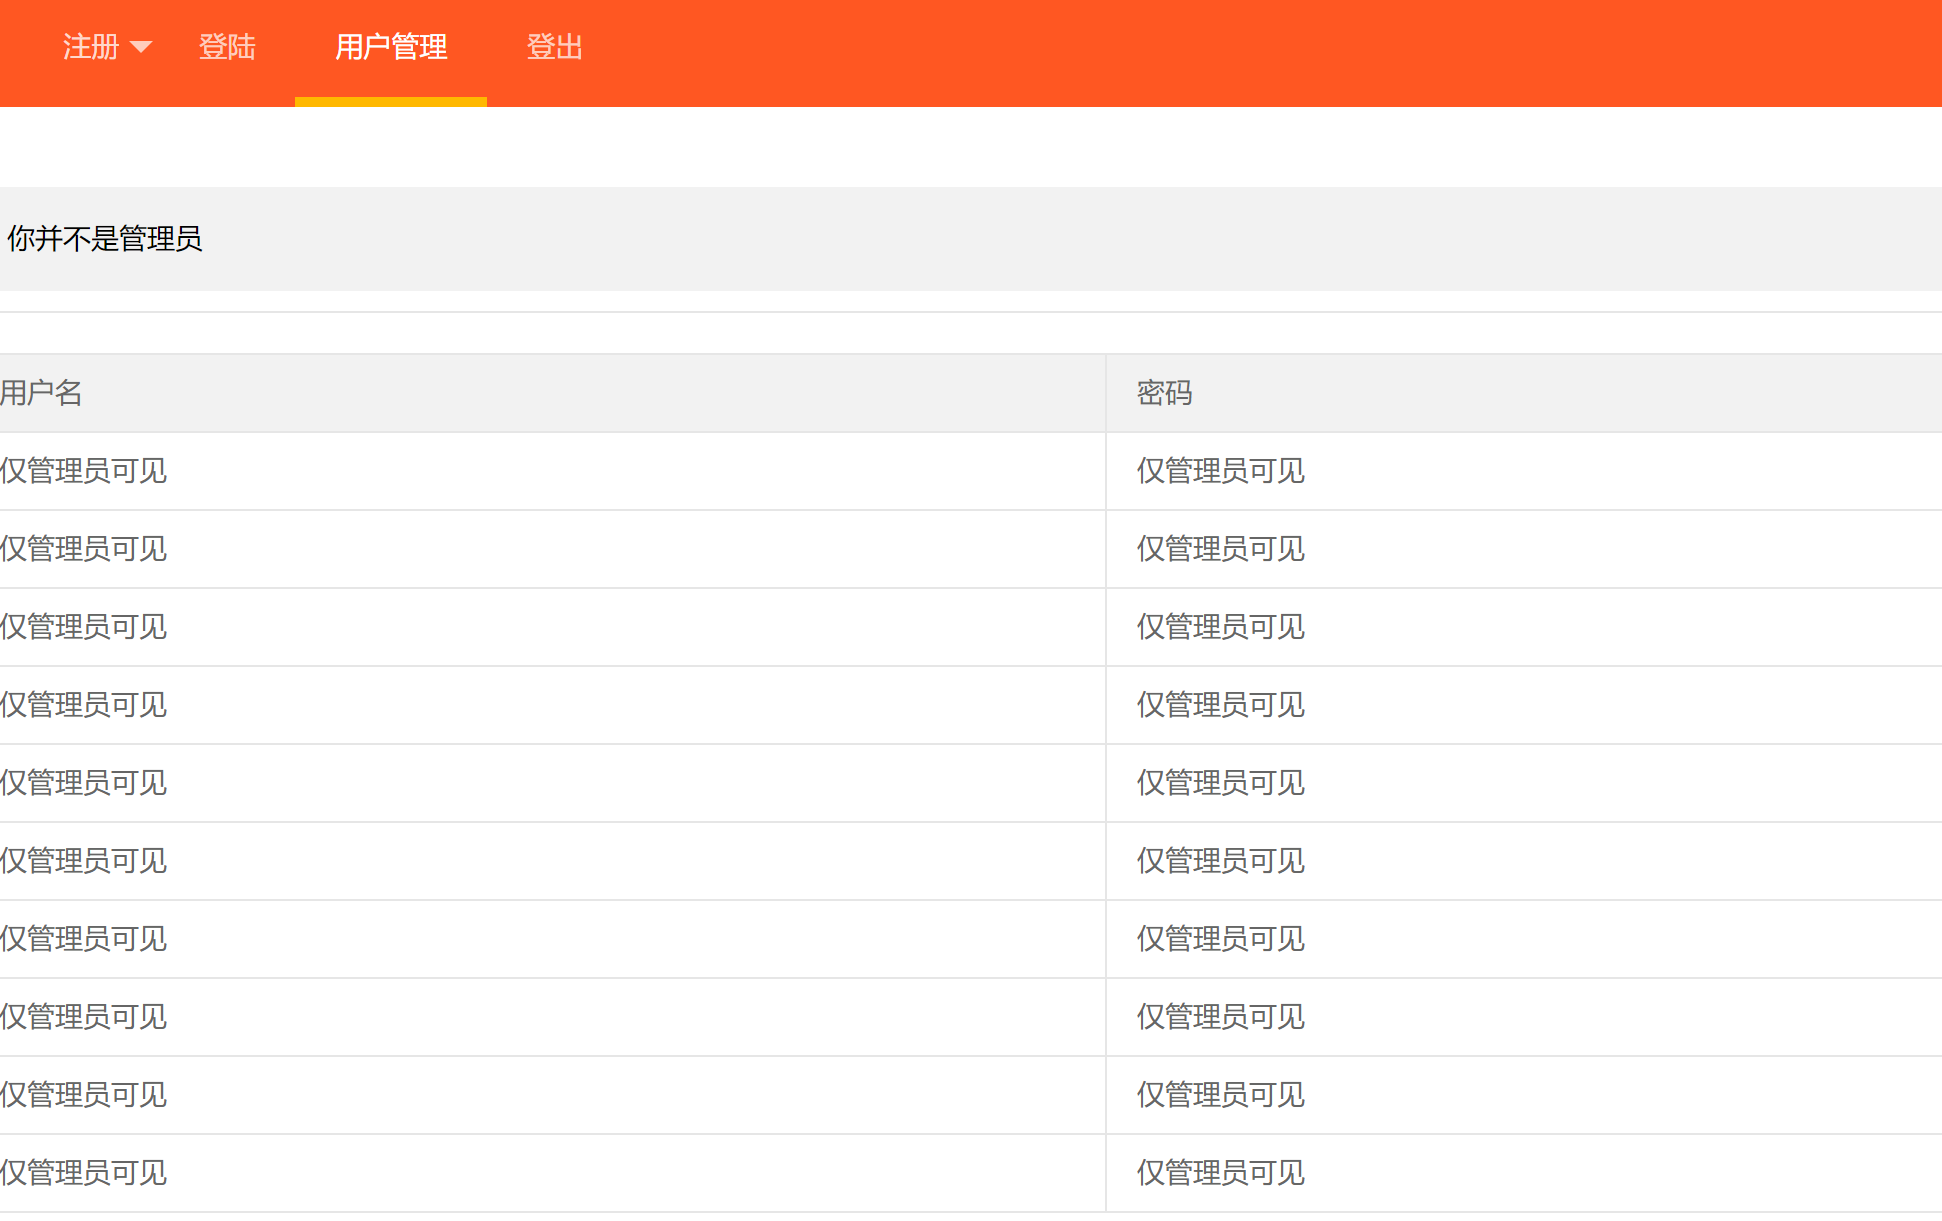Click the 用户名 column header
The height and width of the screenshot is (1221, 1942).
pyautogui.click(x=42, y=393)
